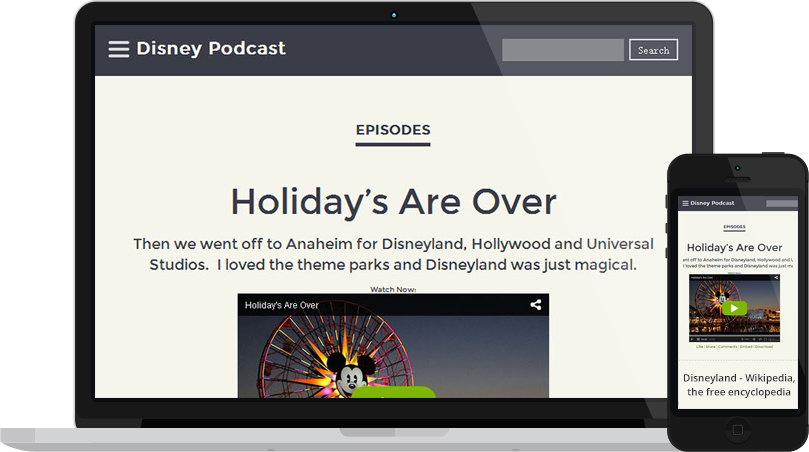Tap the share icon on the phone video
The height and width of the screenshot is (452, 809).
[x=776, y=278]
